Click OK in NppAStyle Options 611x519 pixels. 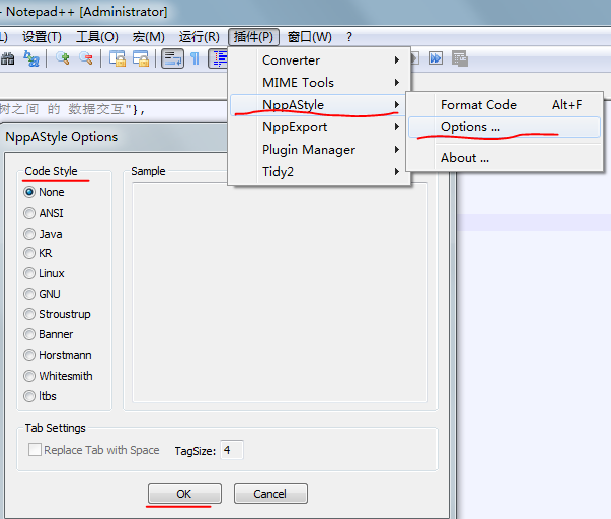pyautogui.click(x=185, y=494)
